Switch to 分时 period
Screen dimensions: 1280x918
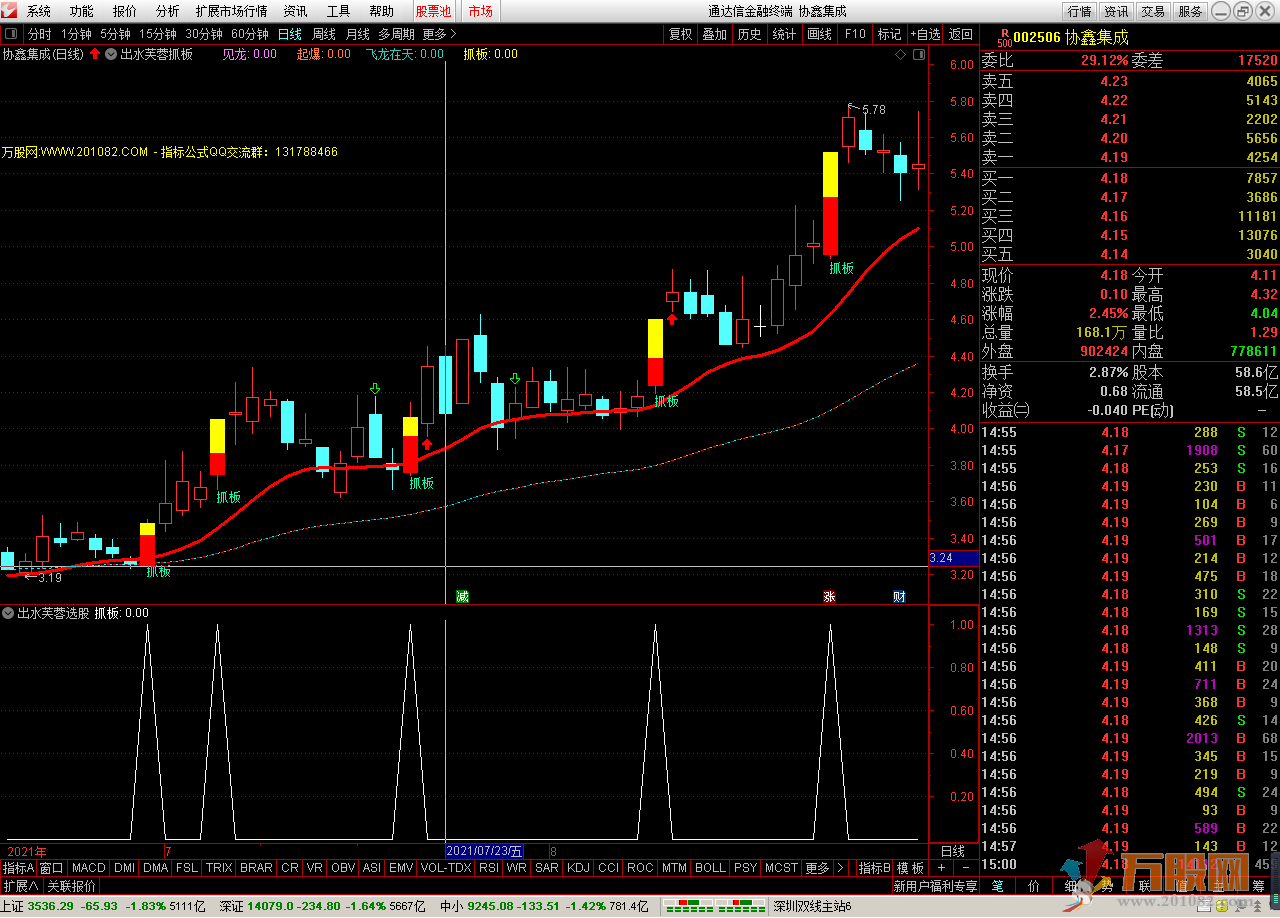pos(39,34)
